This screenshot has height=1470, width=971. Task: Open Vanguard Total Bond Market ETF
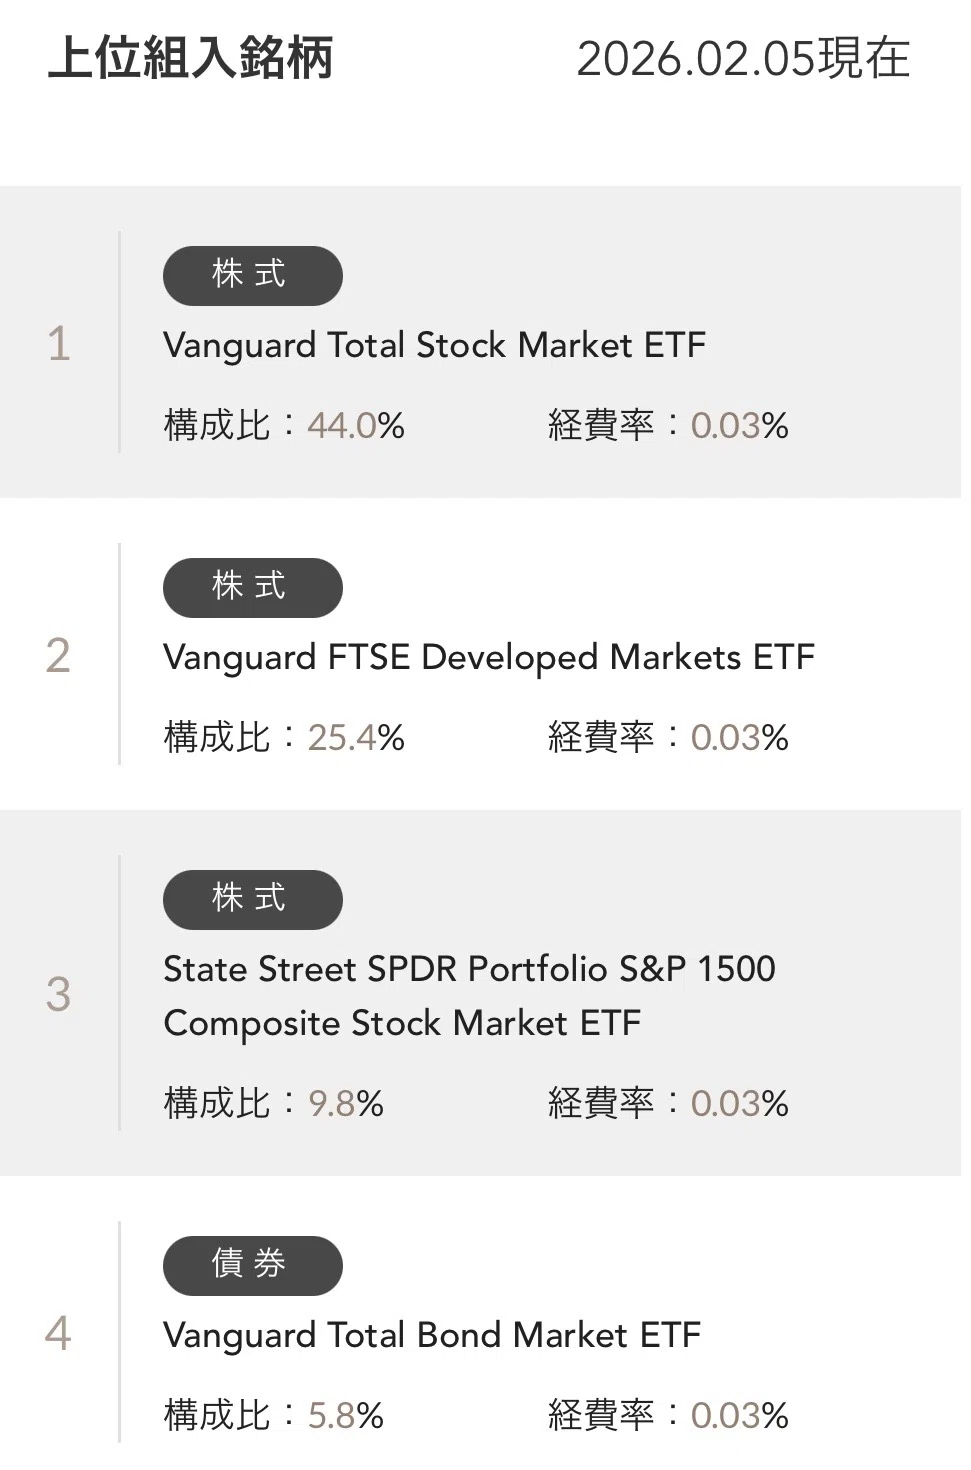(x=432, y=1335)
